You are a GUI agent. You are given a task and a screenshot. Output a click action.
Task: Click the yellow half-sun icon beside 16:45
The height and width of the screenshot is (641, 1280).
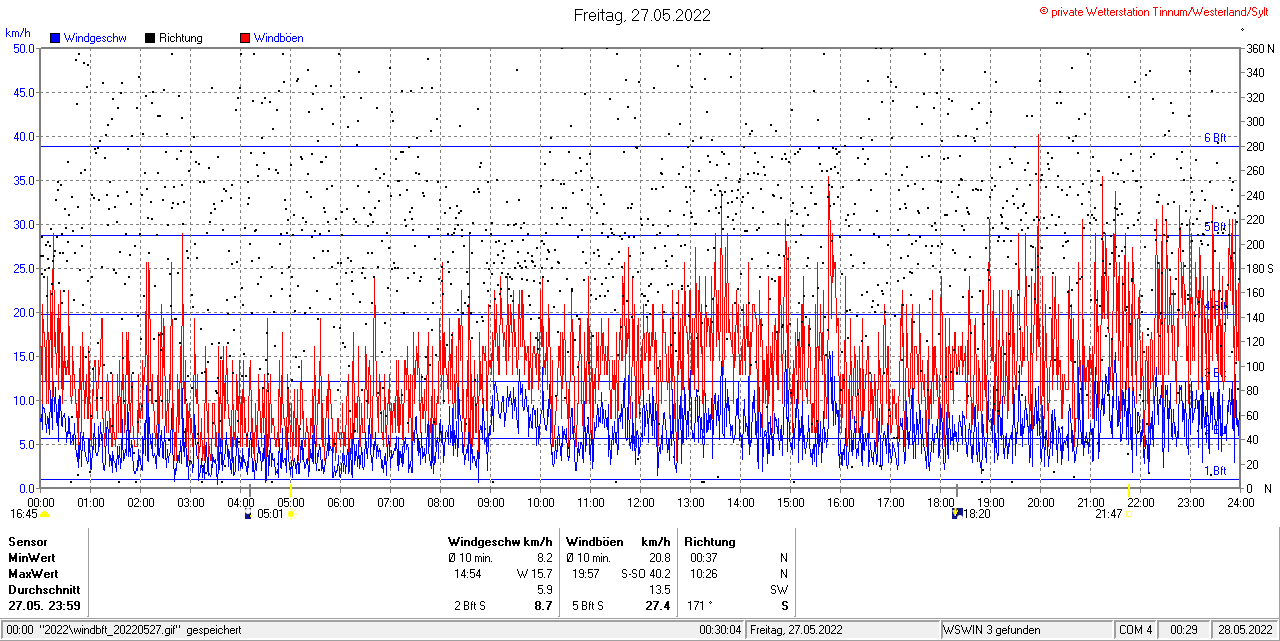(x=44, y=514)
